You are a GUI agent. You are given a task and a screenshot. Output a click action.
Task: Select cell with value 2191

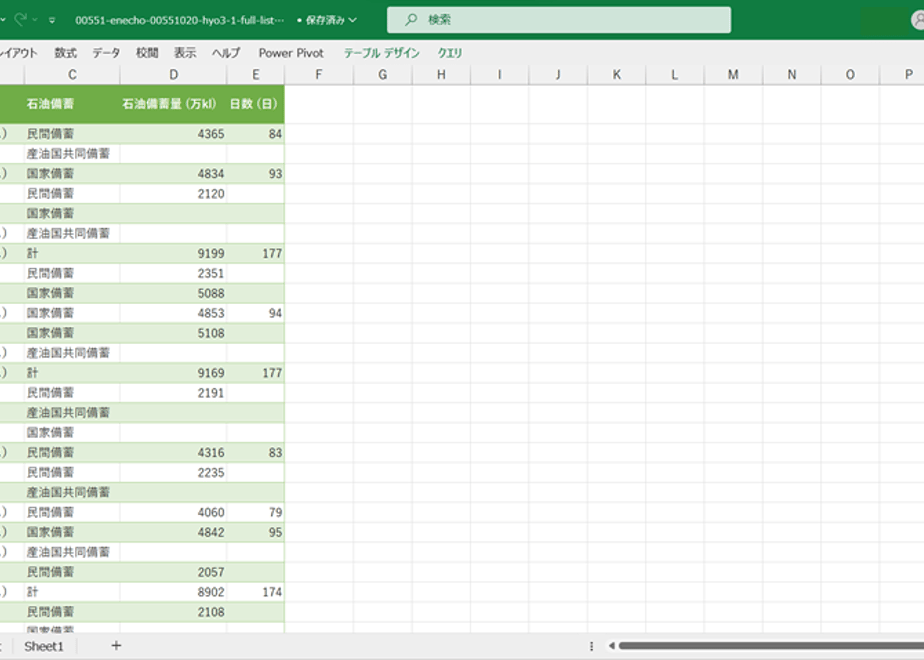[x=173, y=393]
